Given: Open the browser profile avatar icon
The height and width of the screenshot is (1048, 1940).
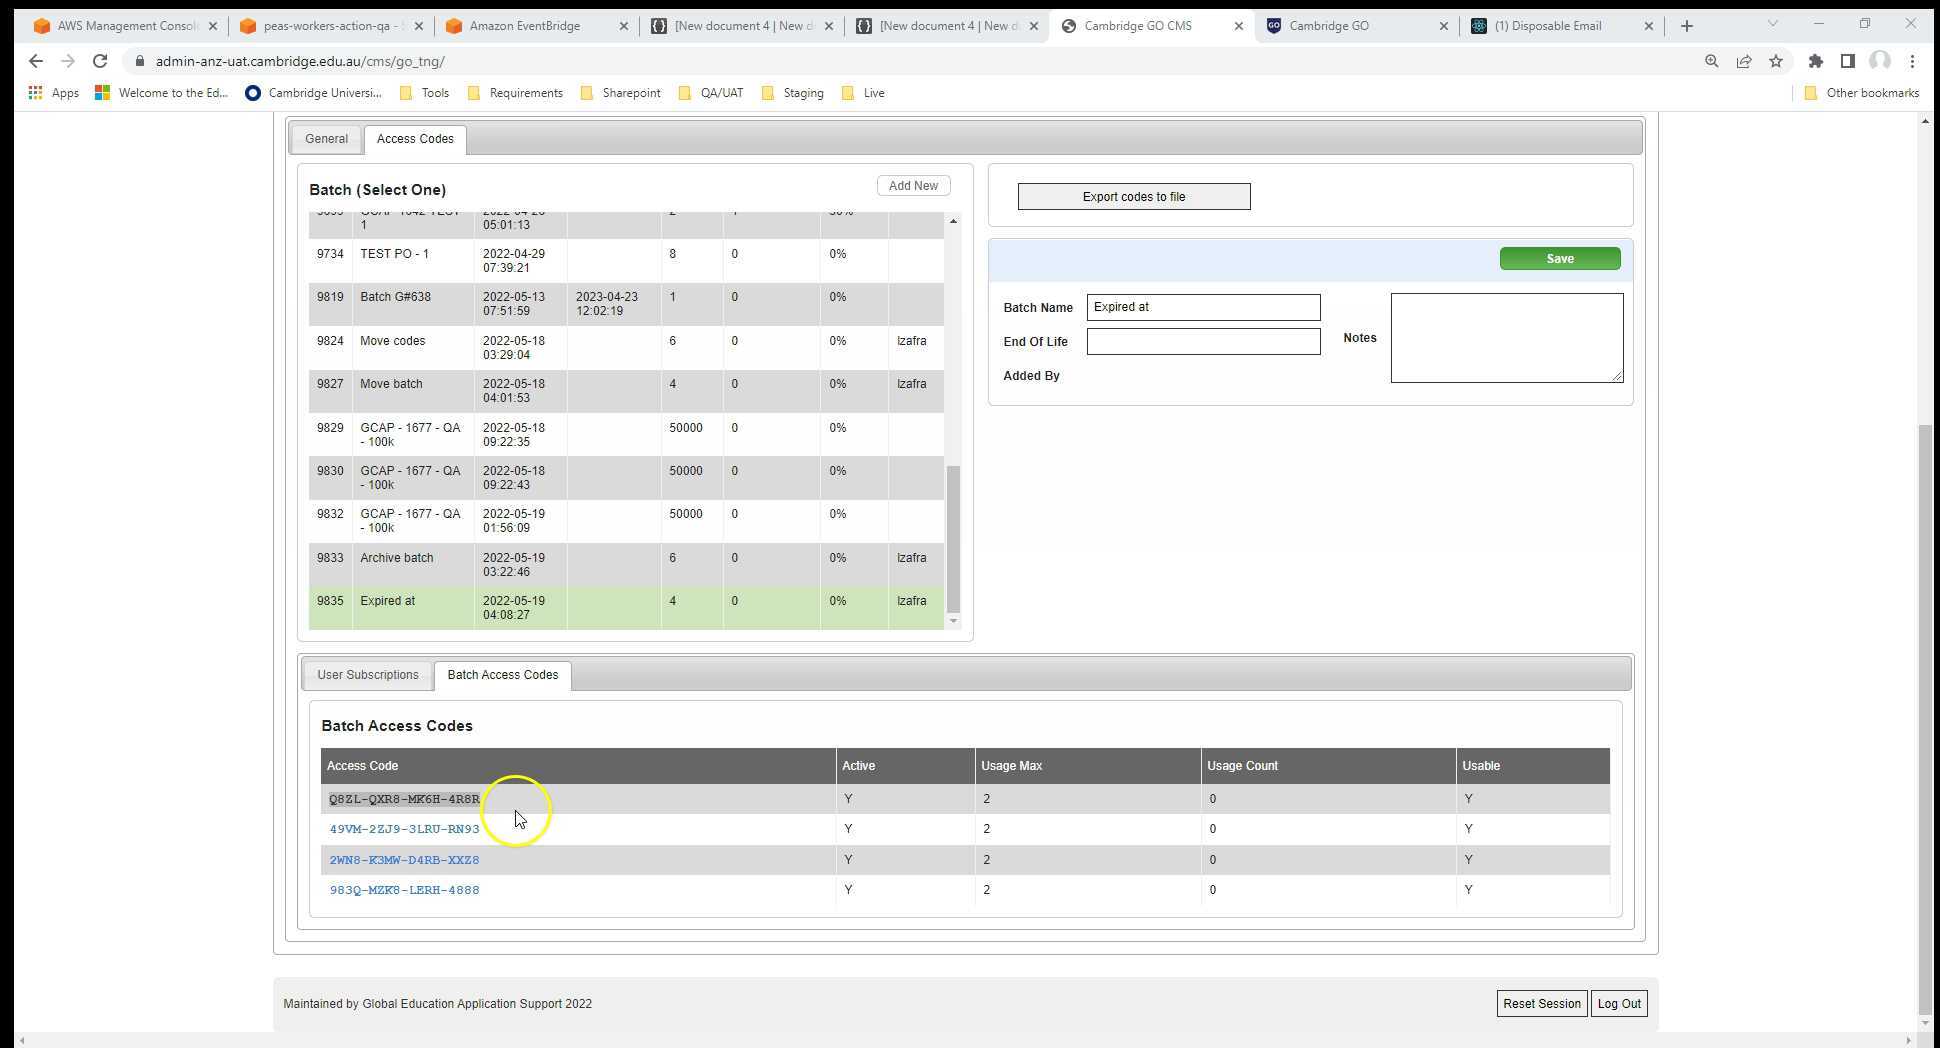Looking at the screenshot, I should pos(1880,61).
